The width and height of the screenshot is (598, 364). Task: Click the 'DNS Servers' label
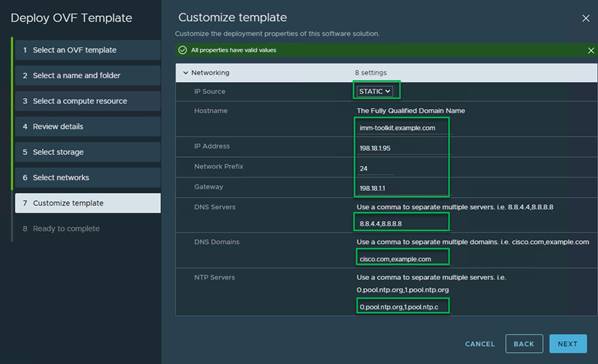tap(215, 207)
